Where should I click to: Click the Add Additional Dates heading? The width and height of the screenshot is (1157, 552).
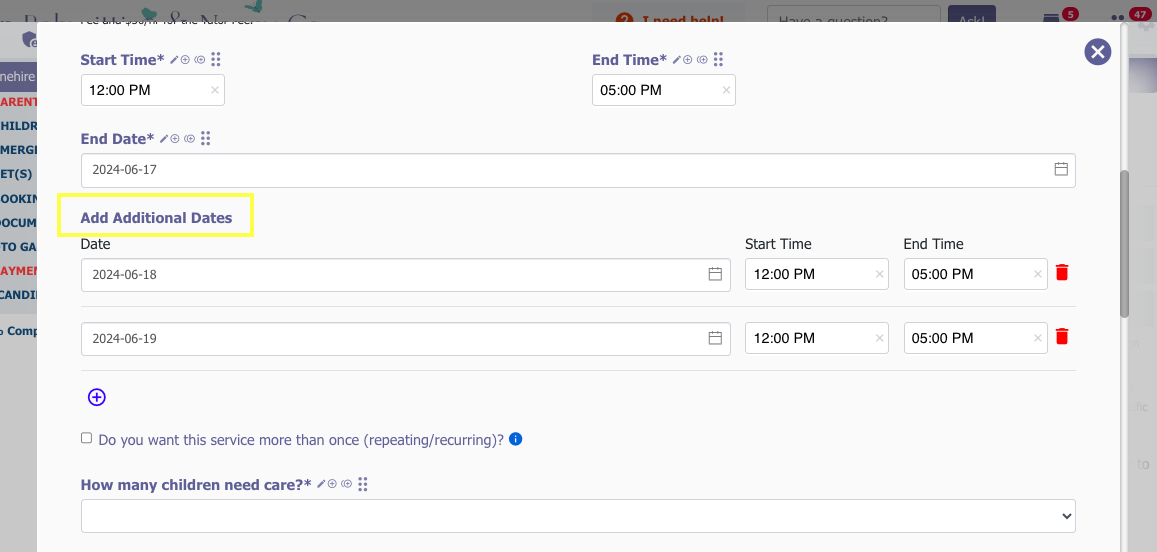point(156,217)
